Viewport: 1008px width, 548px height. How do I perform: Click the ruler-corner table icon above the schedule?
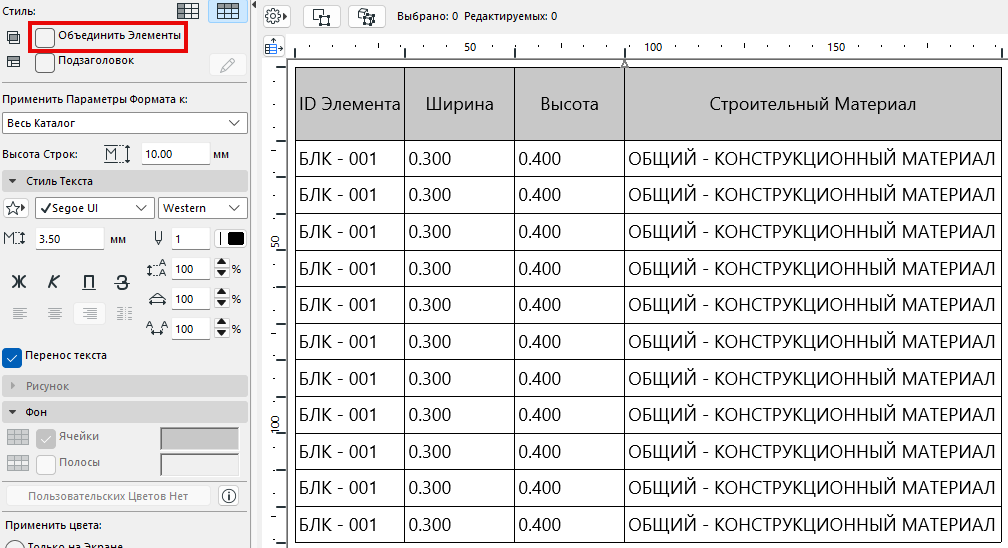[274, 46]
